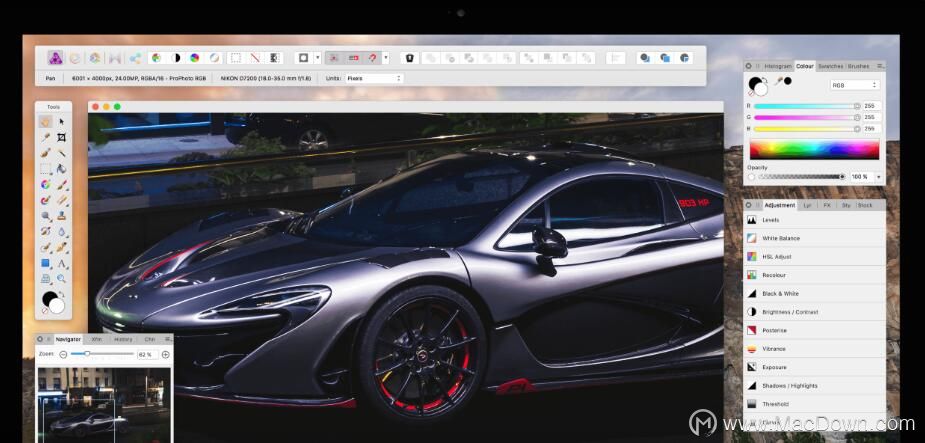Screen dimensions: 925x443
Task: Switch to the Export persona
Action: coord(135,58)
